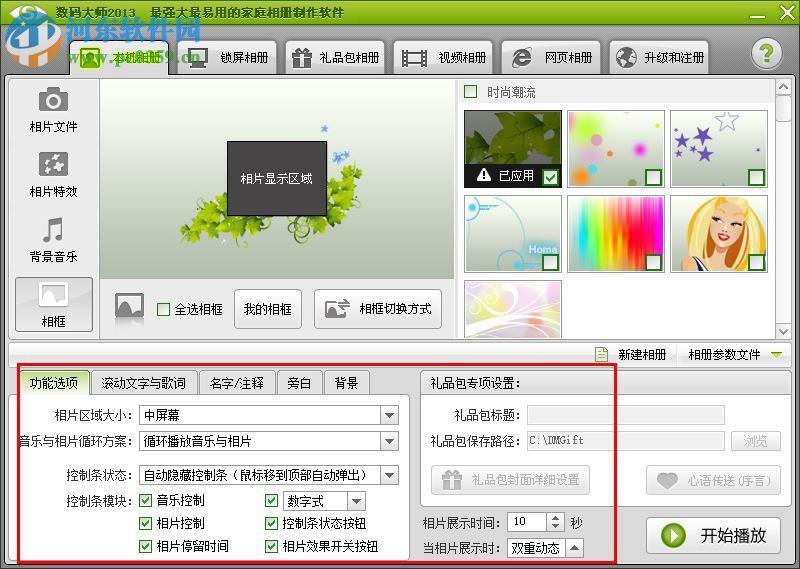Click 心语传送(序言) button
This screenshot has width=800, height=569.
pyautogui.click(x=713, y=480)
